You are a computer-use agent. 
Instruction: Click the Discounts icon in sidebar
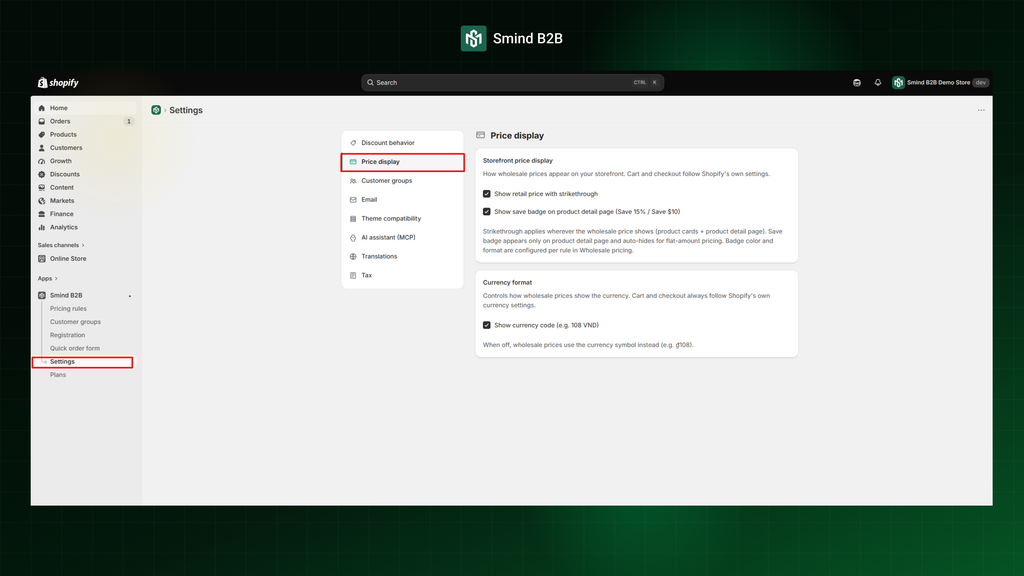[42, 174]
